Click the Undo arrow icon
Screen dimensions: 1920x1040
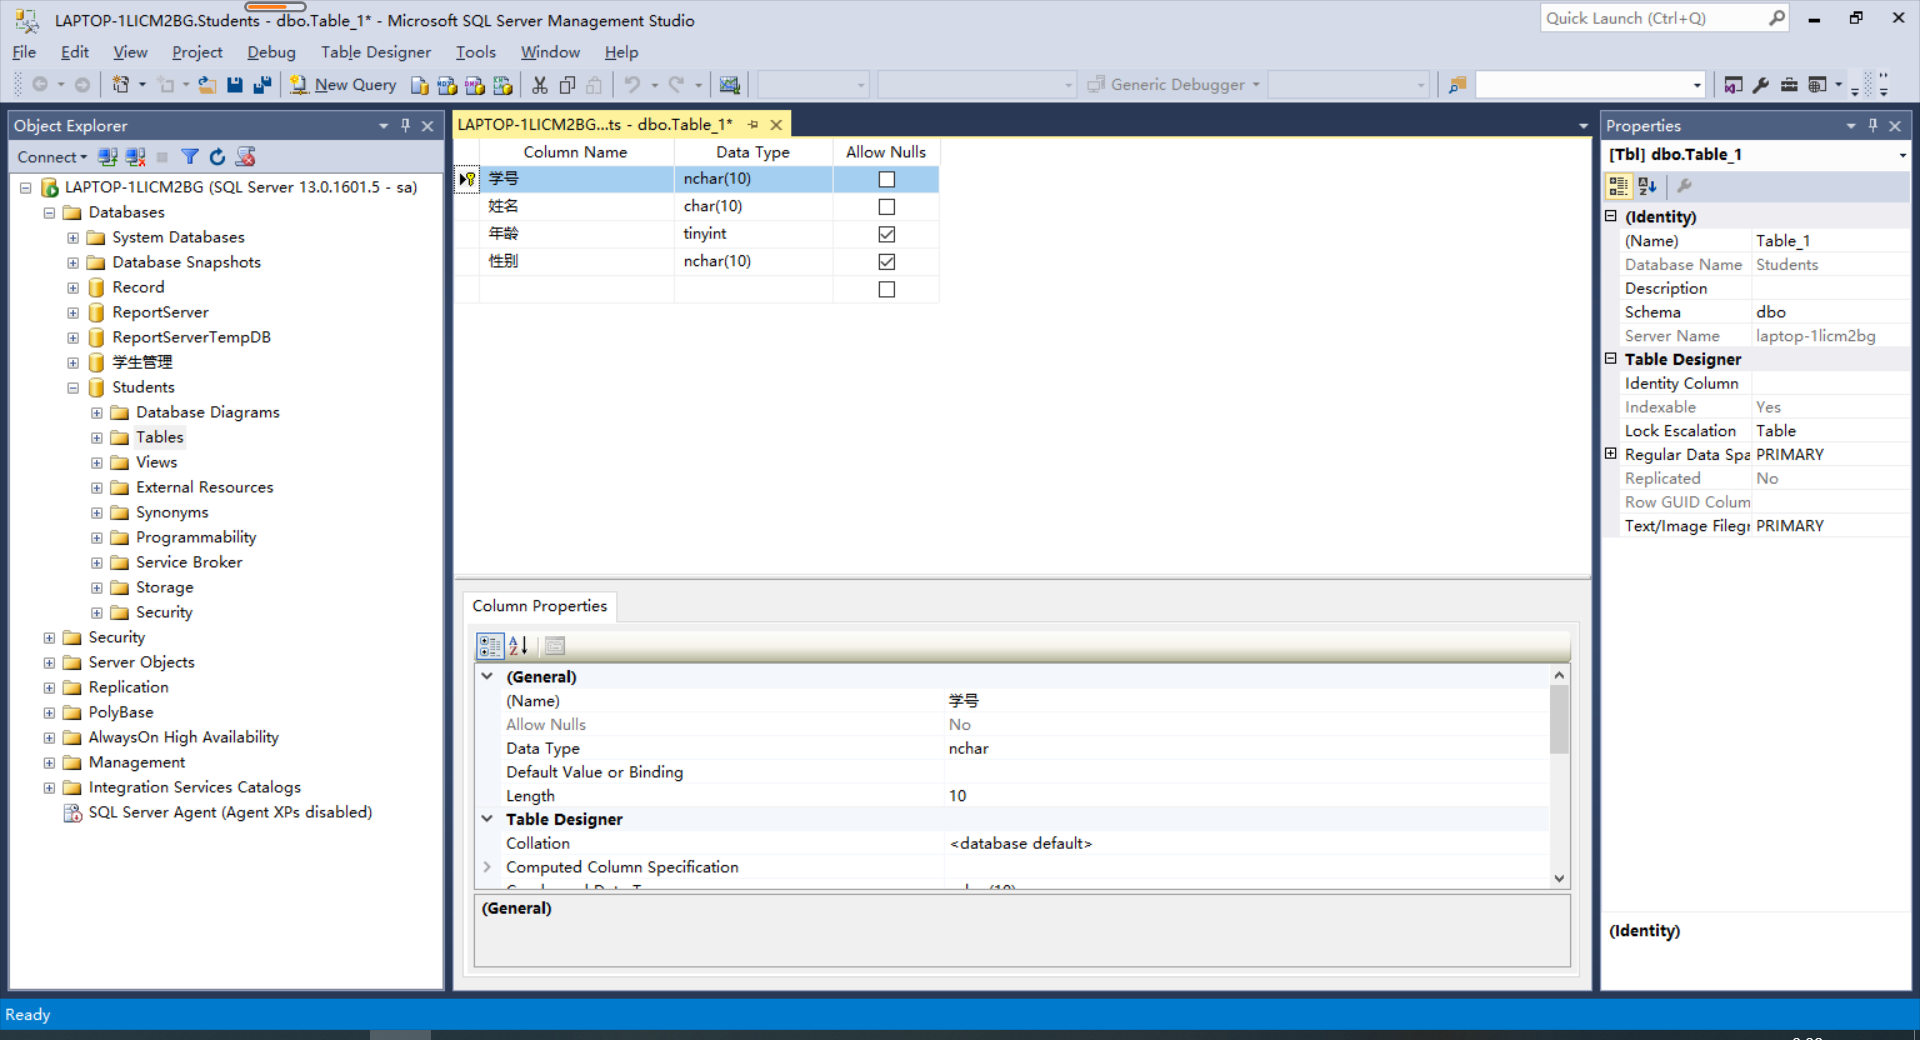point(632,85)
